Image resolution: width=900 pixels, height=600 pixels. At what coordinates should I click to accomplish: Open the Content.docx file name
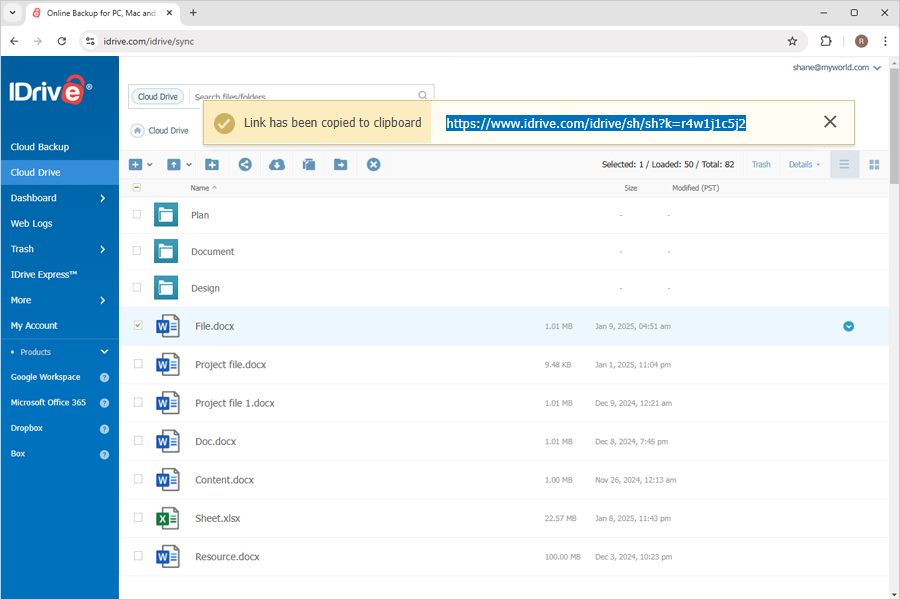tap(224, 479)
